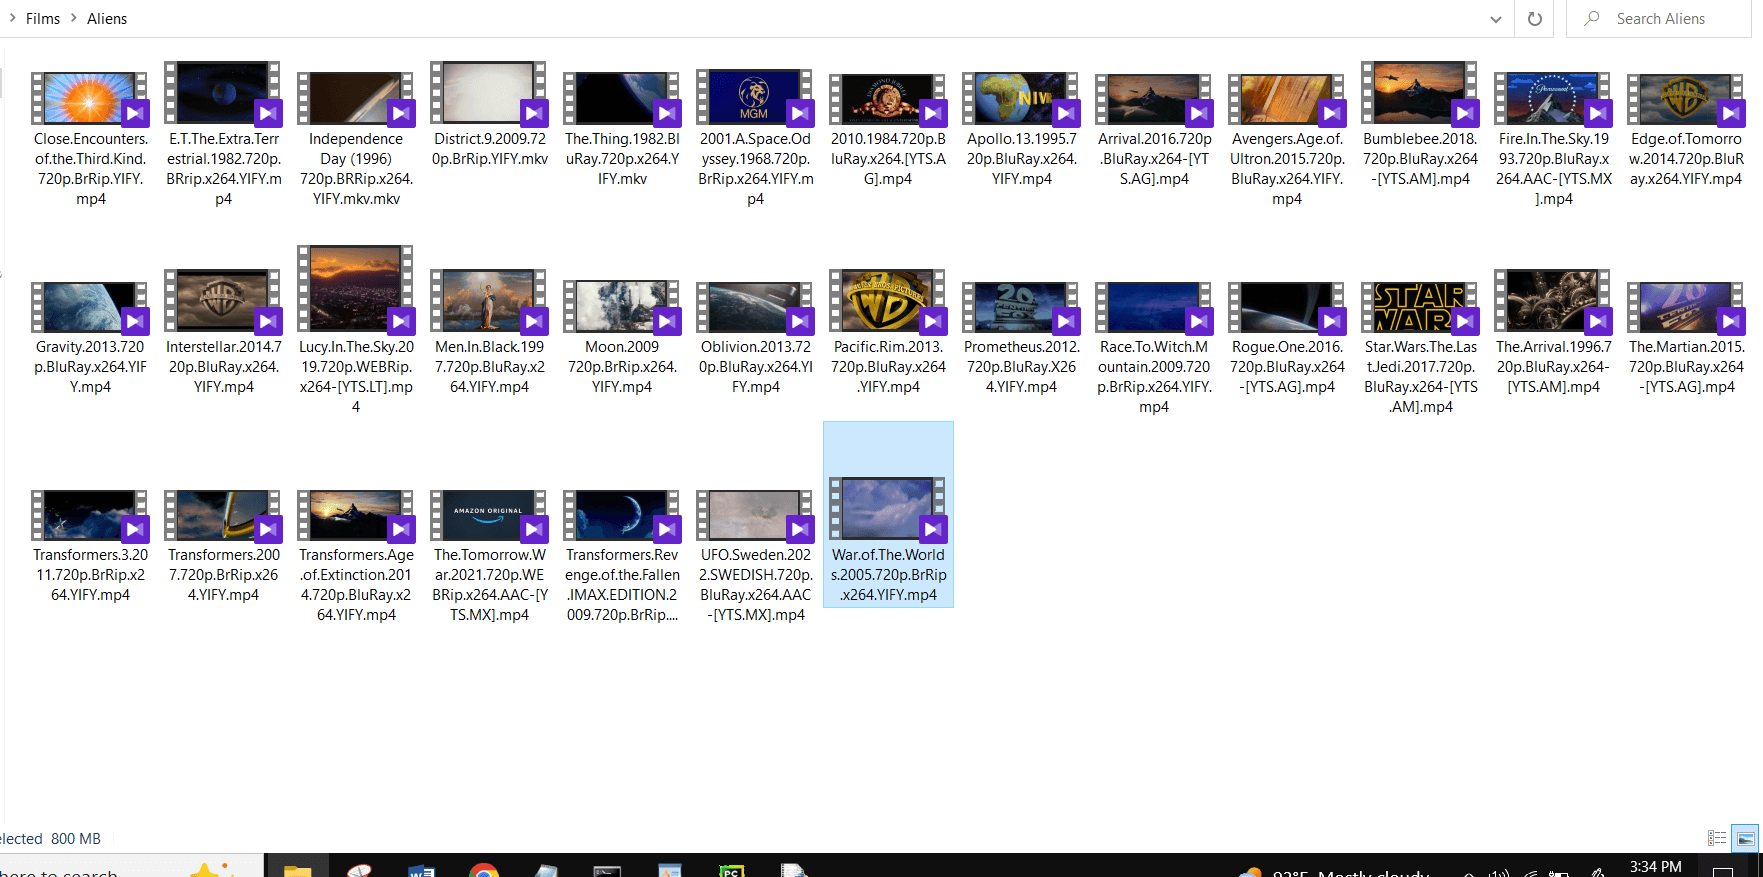Click the selected War.of.The.Worlds.2005 file name
Image resolution: width=1763 pixels, height=877 pixels.
[x=888, y=575]
